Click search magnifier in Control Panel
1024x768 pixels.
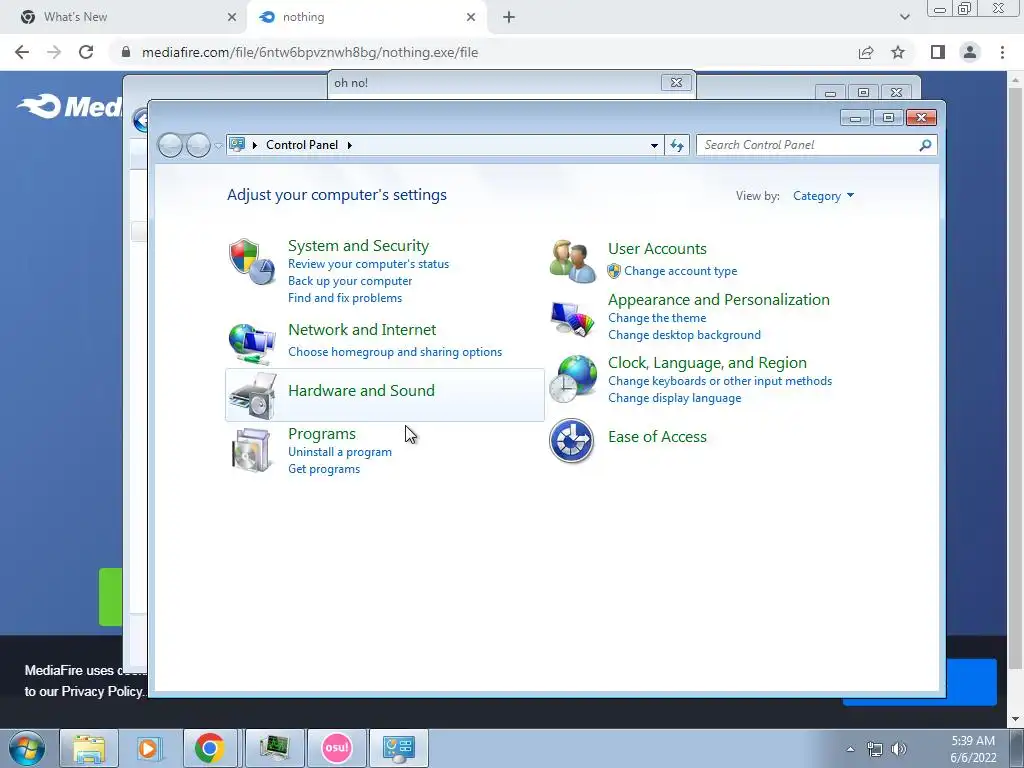[925, 145]
